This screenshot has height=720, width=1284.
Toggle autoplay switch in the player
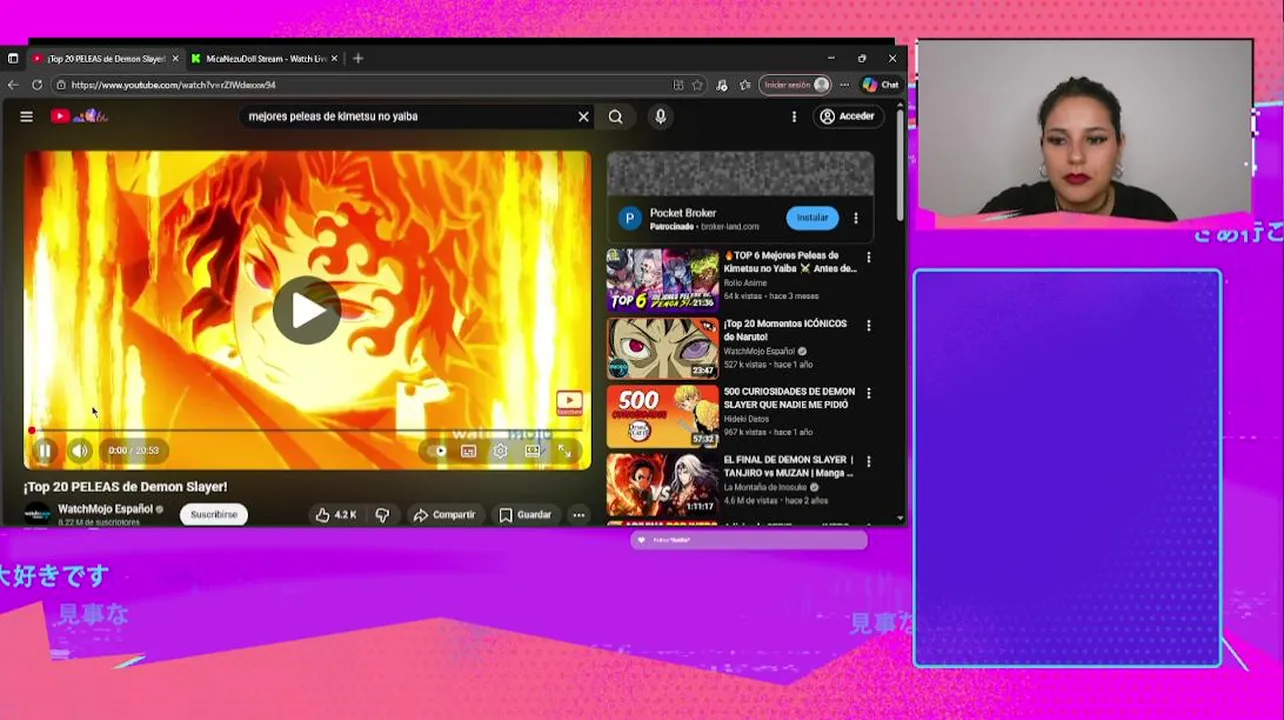(x=437, y=451)
